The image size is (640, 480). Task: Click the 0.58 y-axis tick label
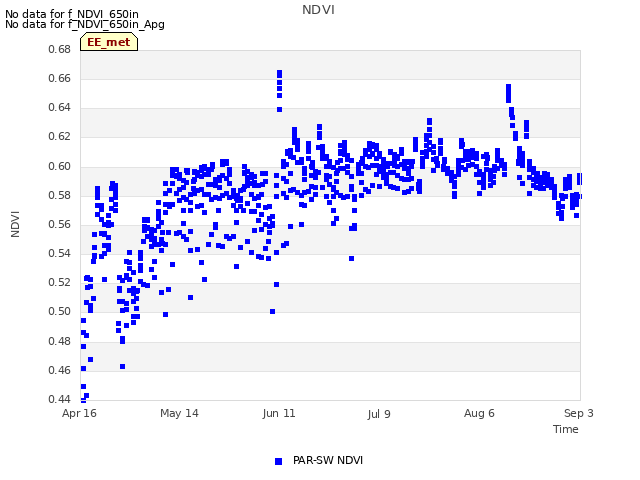(x=60, y=196)
